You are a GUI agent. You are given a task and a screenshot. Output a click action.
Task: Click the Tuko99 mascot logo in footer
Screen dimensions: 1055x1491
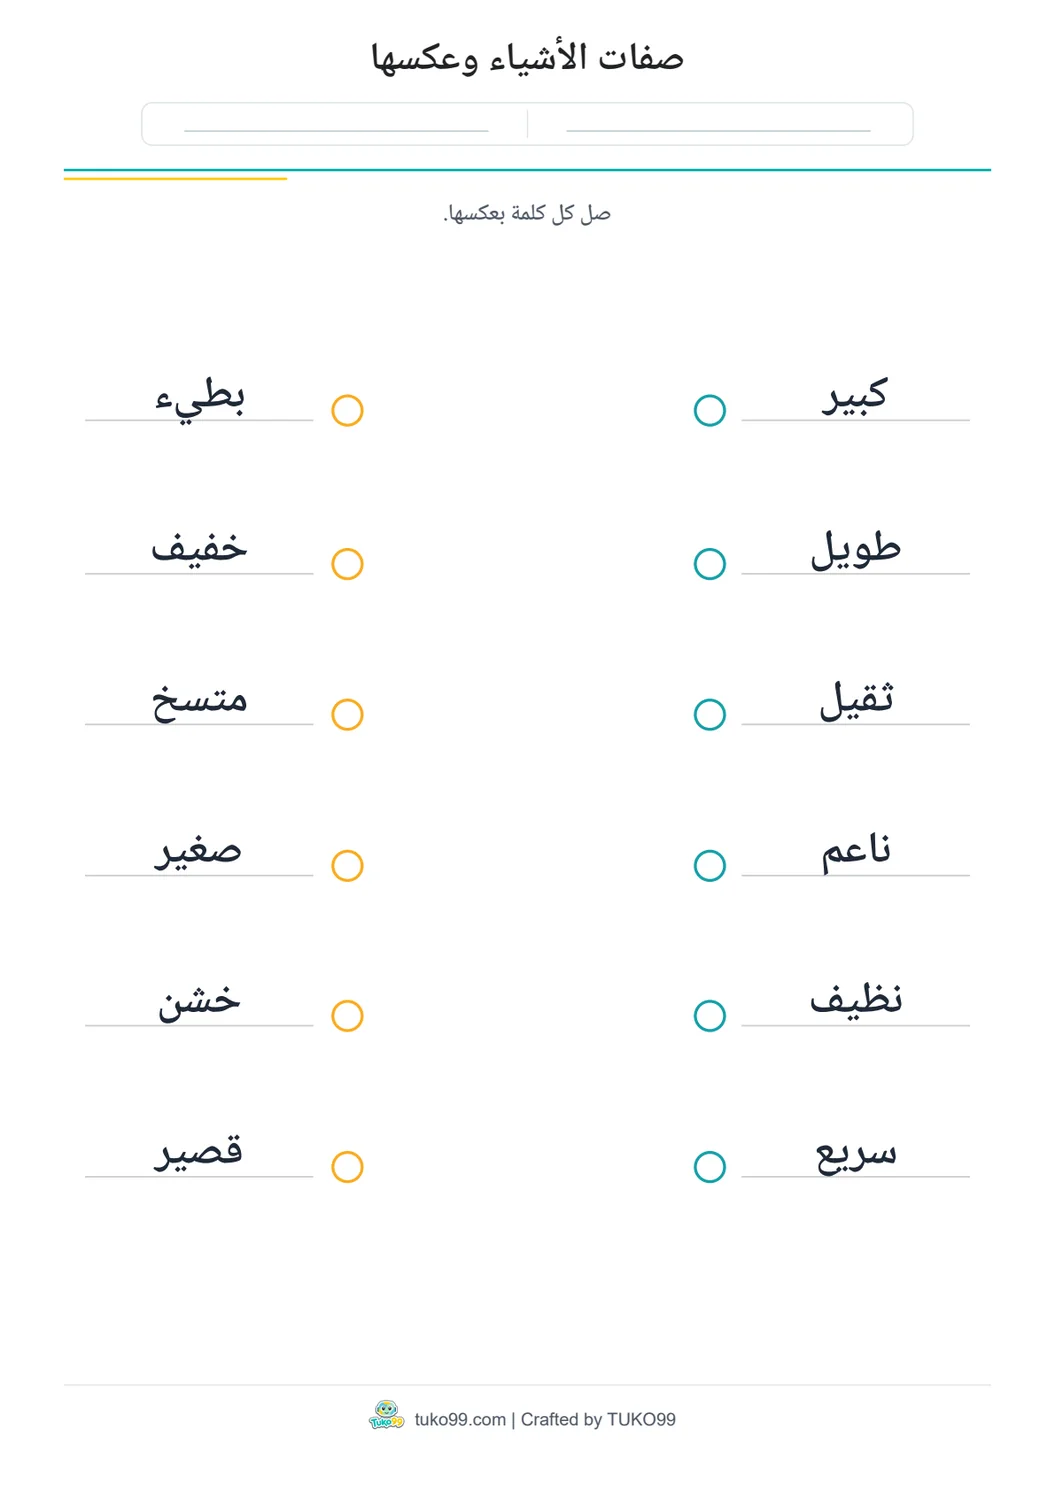386,1416
